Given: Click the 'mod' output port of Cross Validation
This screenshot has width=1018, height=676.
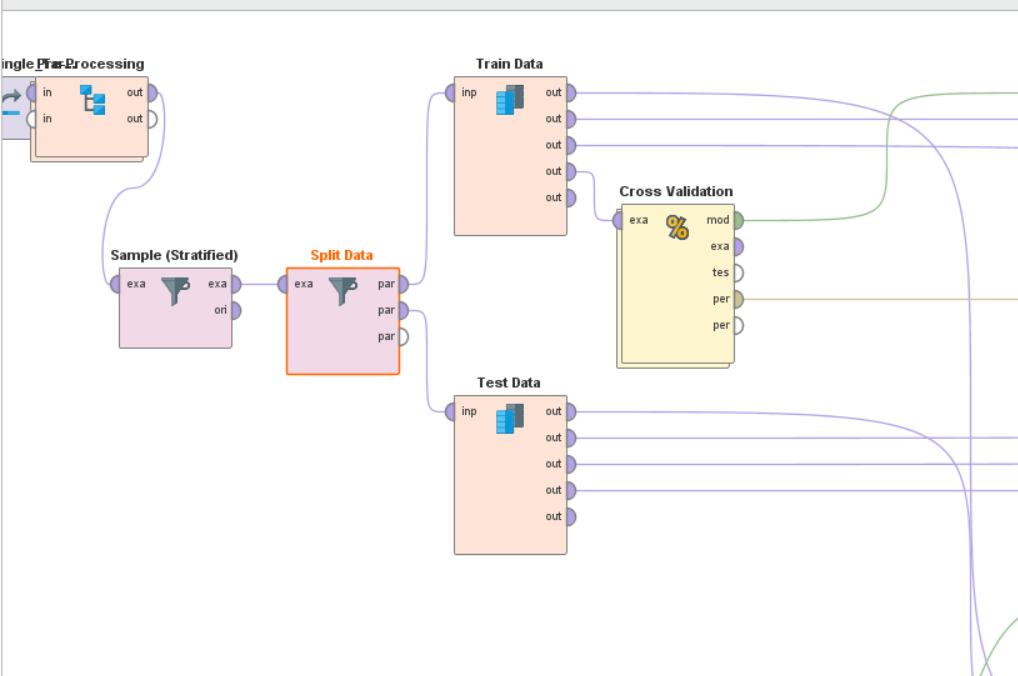Looking at the screenshot, I should point(738,220).
